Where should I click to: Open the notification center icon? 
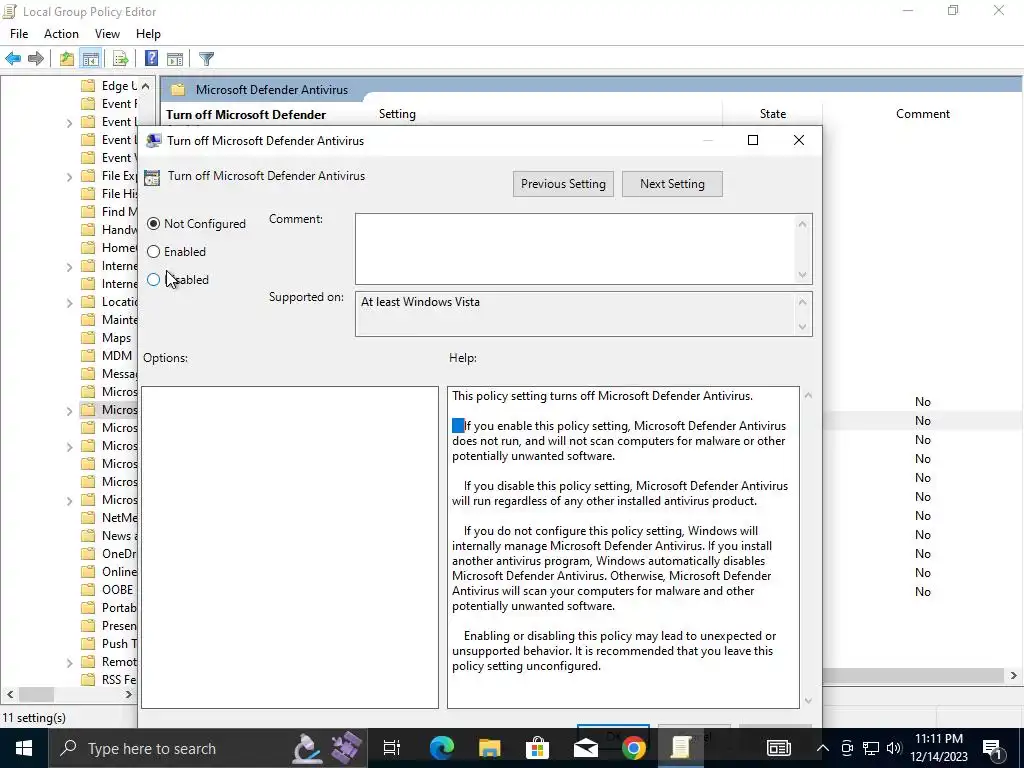pyautogui.click(x=993, y=748)
